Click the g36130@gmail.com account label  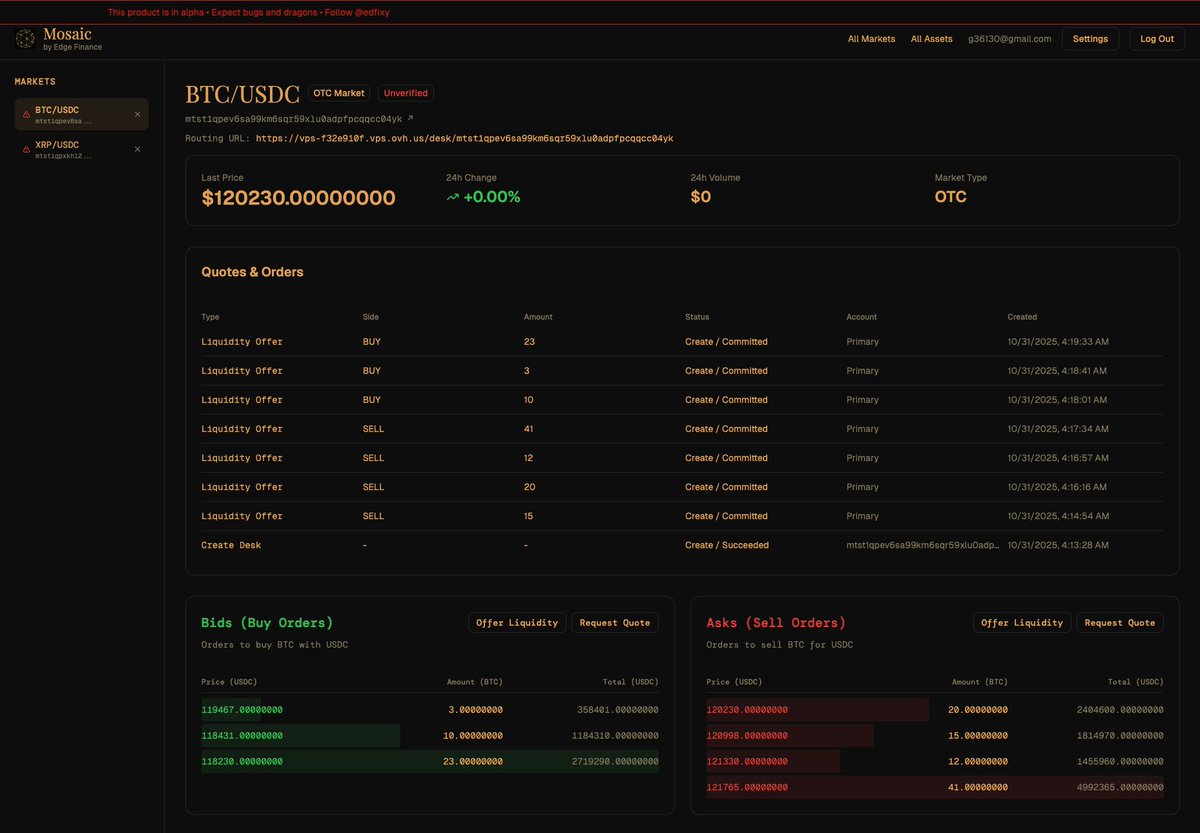pos(1009,39)
